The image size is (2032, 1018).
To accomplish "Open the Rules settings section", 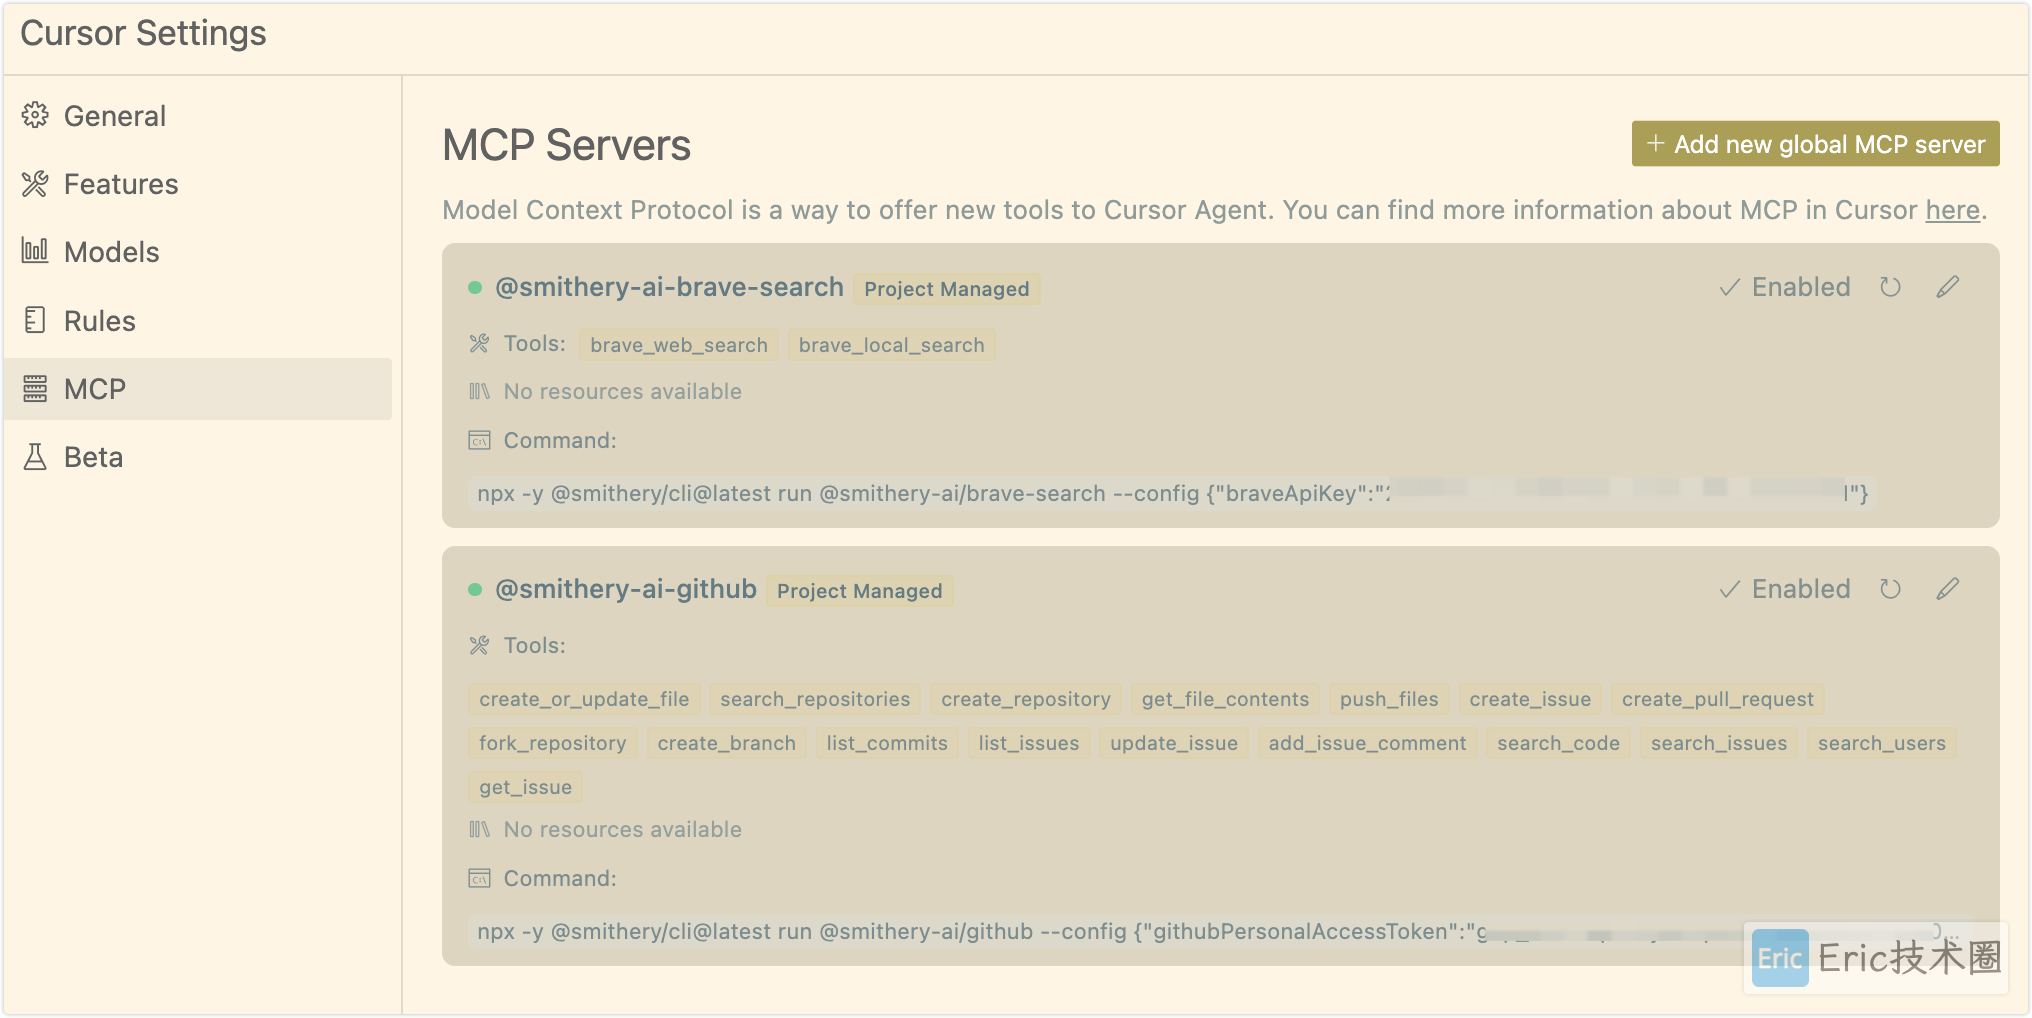I will (99, 321).
